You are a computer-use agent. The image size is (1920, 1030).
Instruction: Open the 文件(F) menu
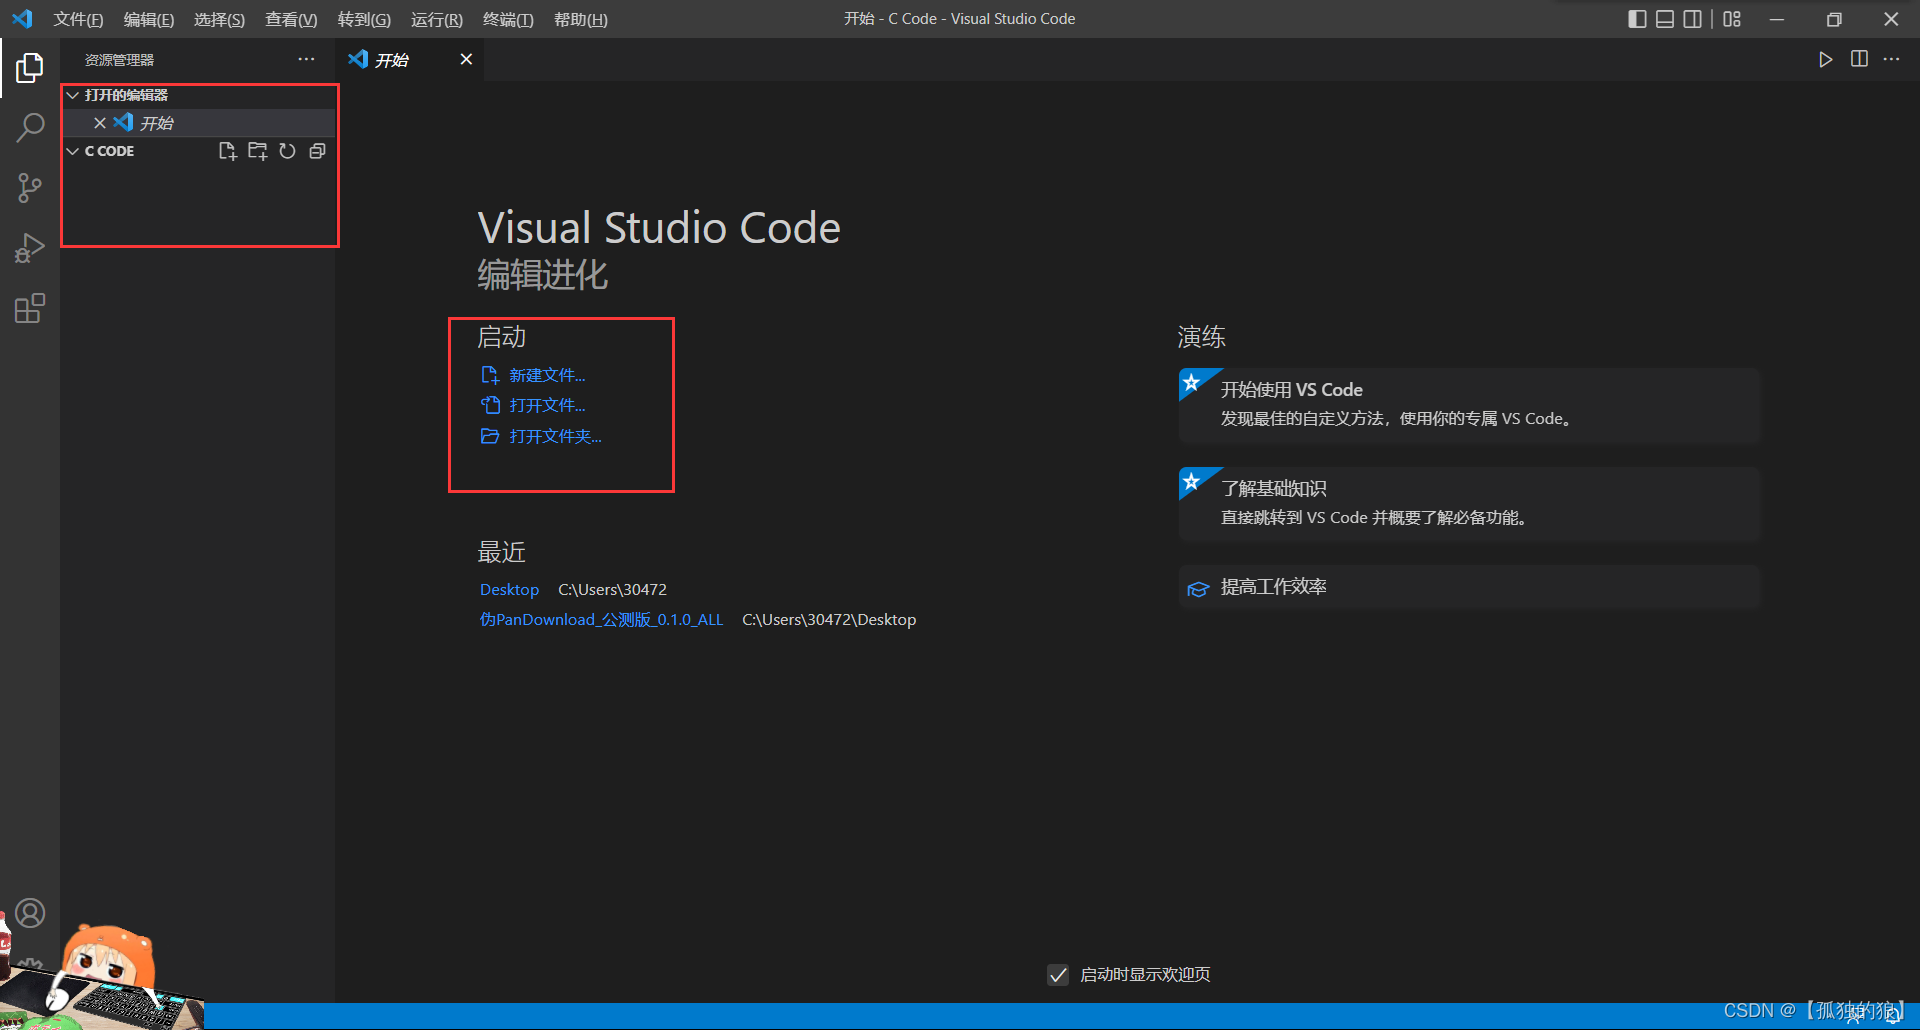point(78,20)
